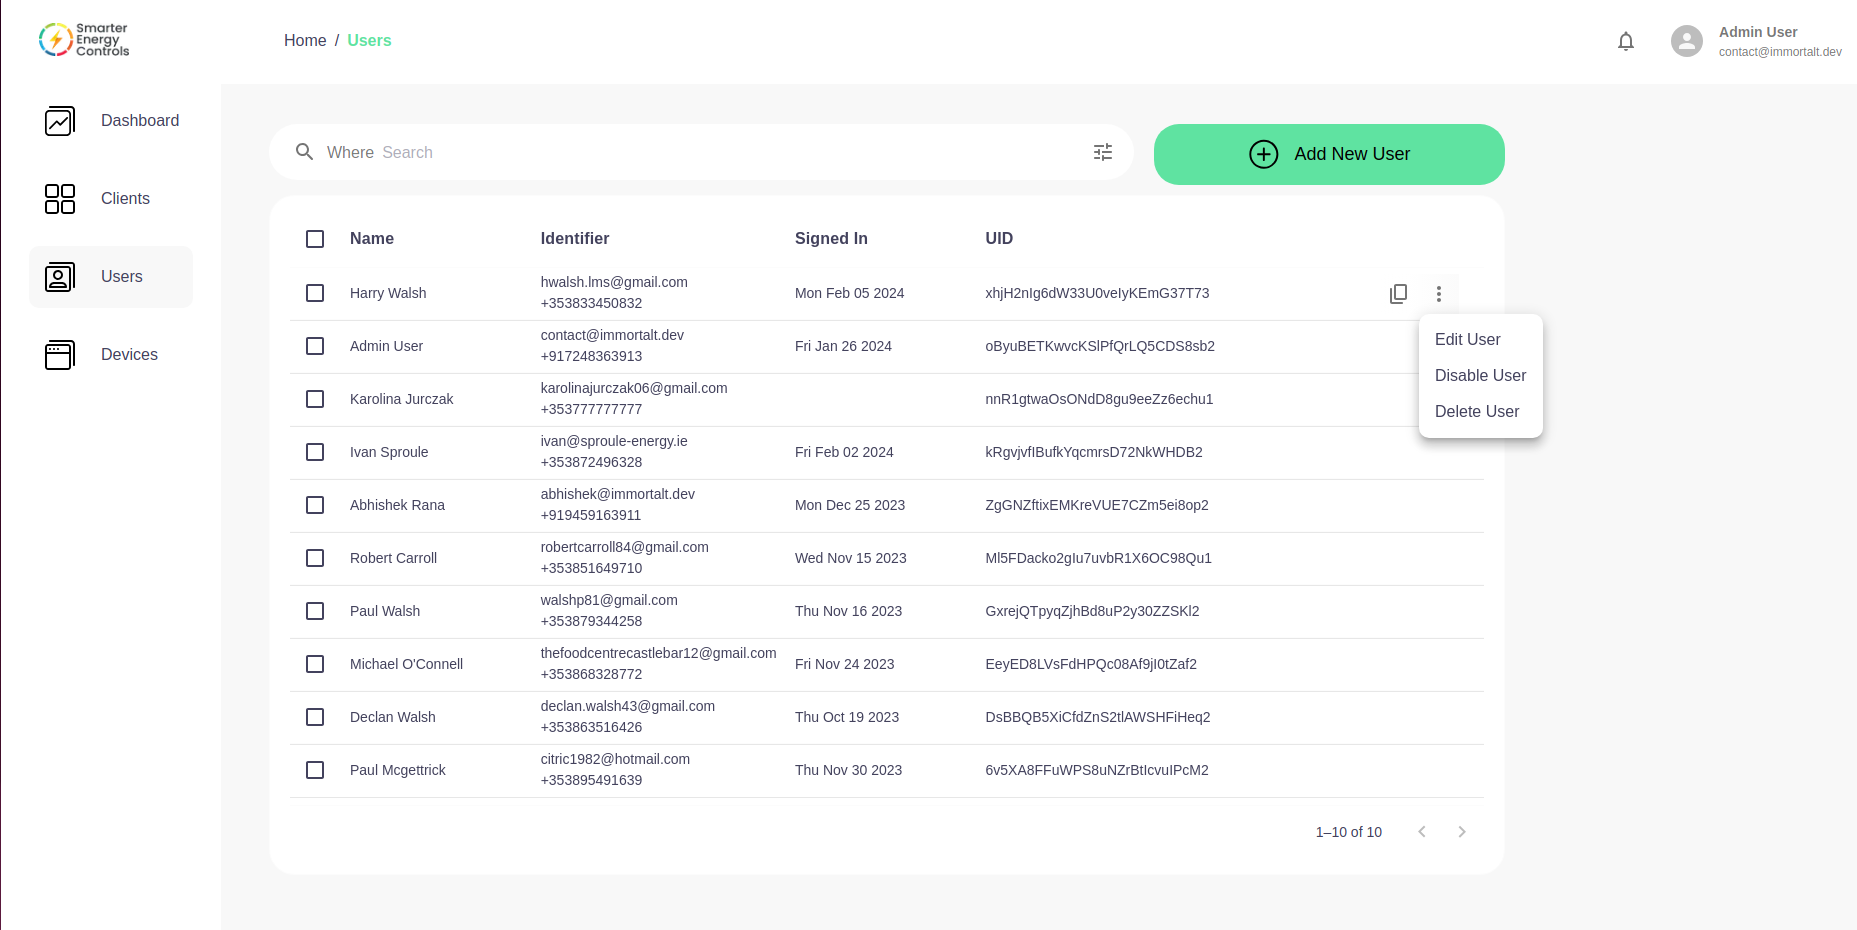Select Delete User from the dropdown menu
Viewport: 1857px width, 930px height.
[x=1477, y=411]
